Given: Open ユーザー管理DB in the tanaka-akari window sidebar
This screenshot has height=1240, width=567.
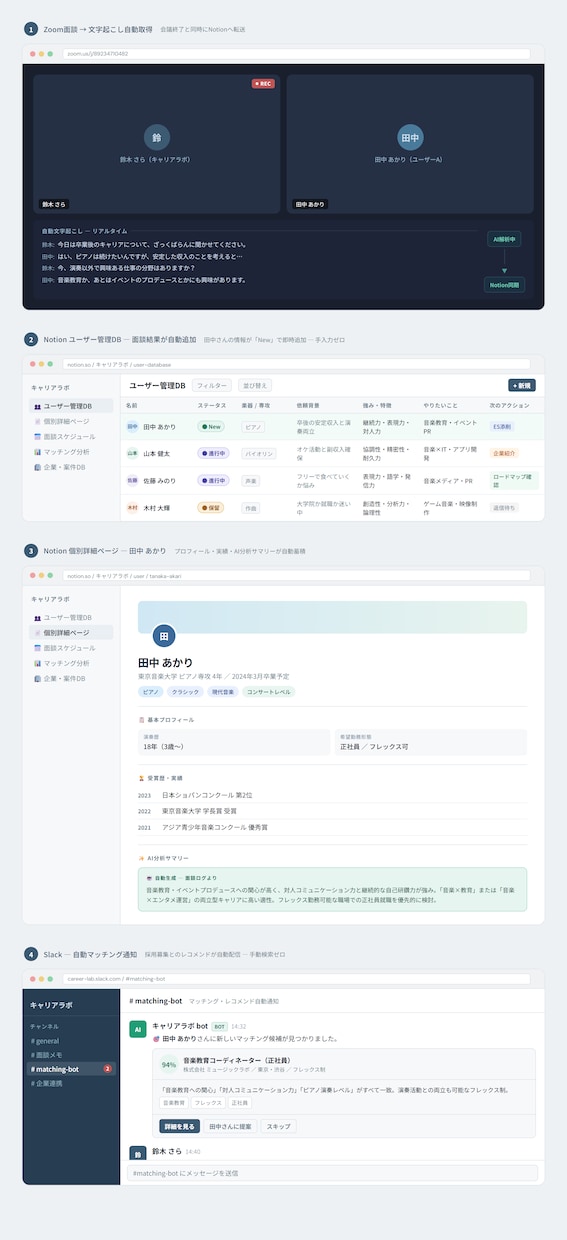Looking at the screenshot, I should click(70, 617).
